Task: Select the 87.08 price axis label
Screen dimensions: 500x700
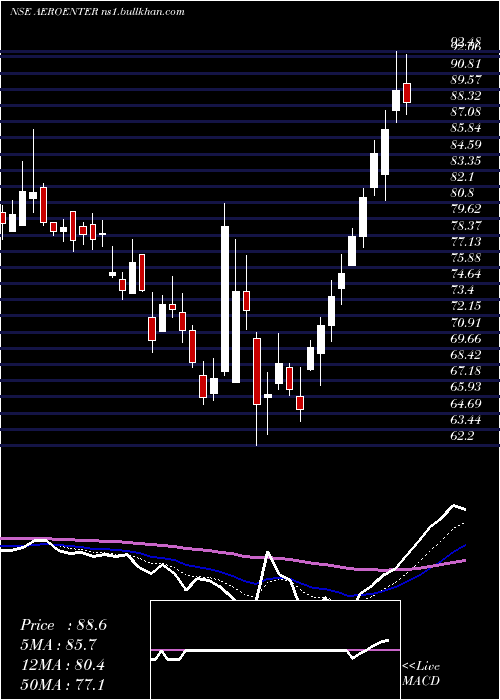Action: point(466,112)
